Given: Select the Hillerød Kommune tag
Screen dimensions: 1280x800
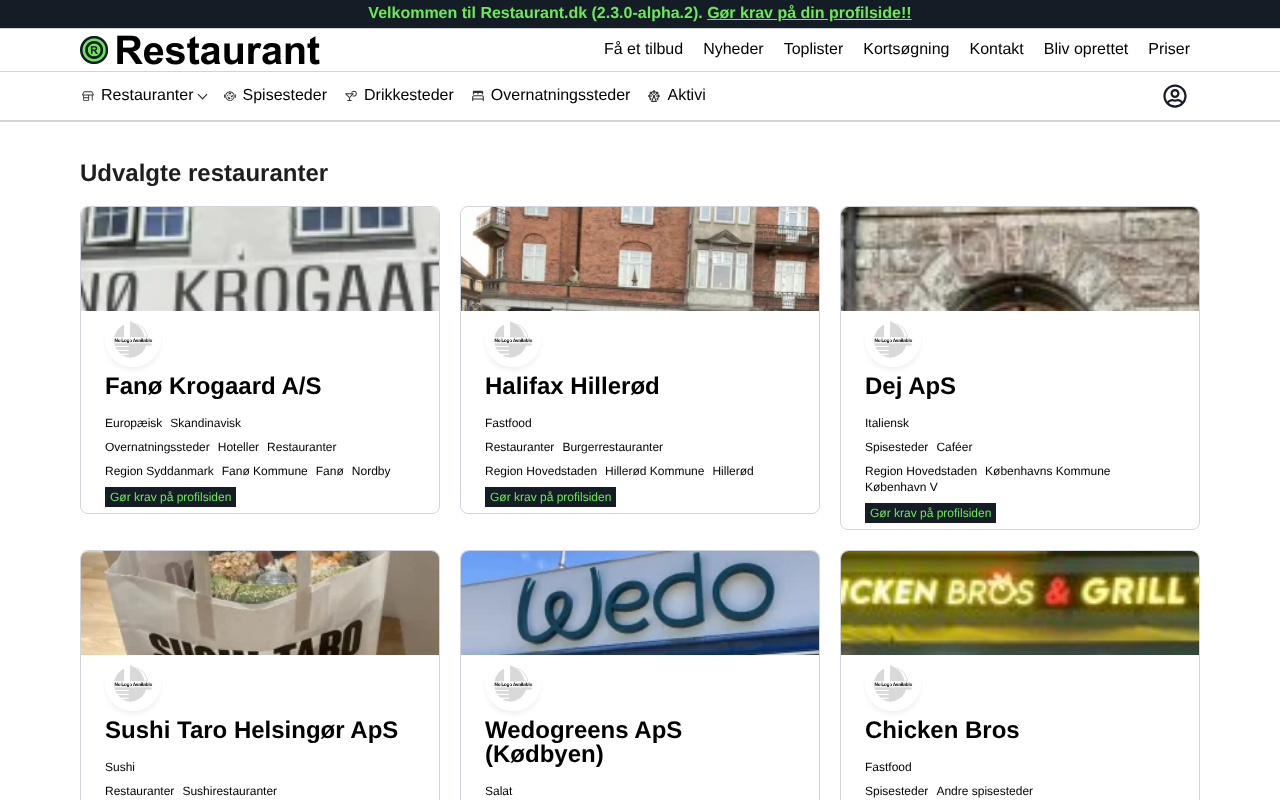Looking at the screenshot, I should [654, 471].
